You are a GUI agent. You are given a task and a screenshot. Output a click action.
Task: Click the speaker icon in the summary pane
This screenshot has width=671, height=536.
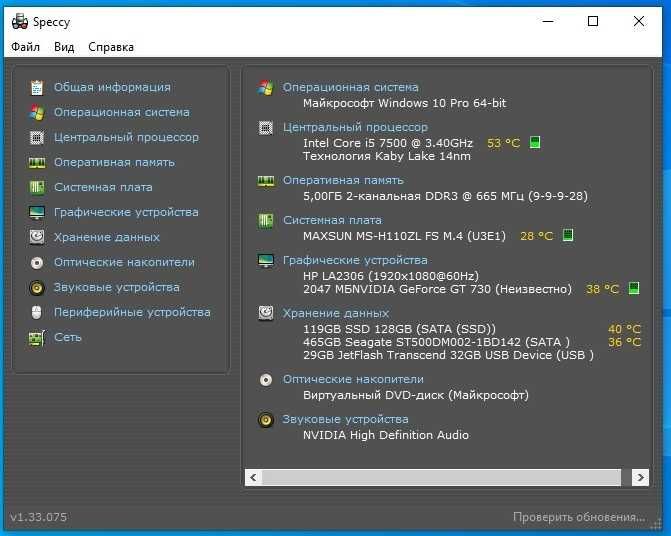266,420
